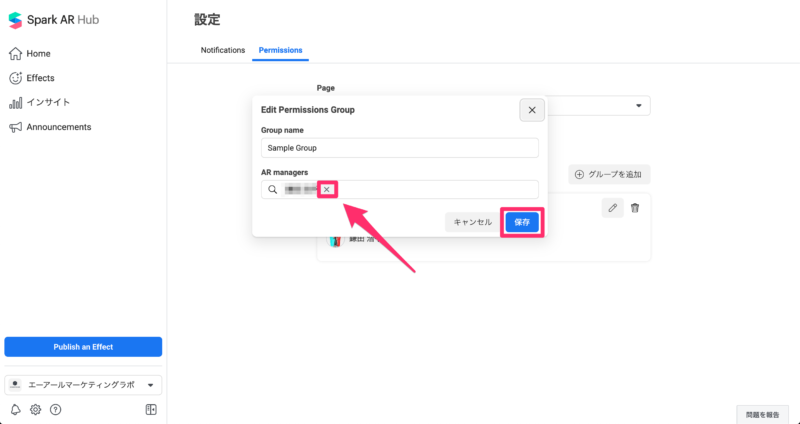Open the エーアールマーケティングラボ account dropdown

pyautogui.click(x=83, y=385)
